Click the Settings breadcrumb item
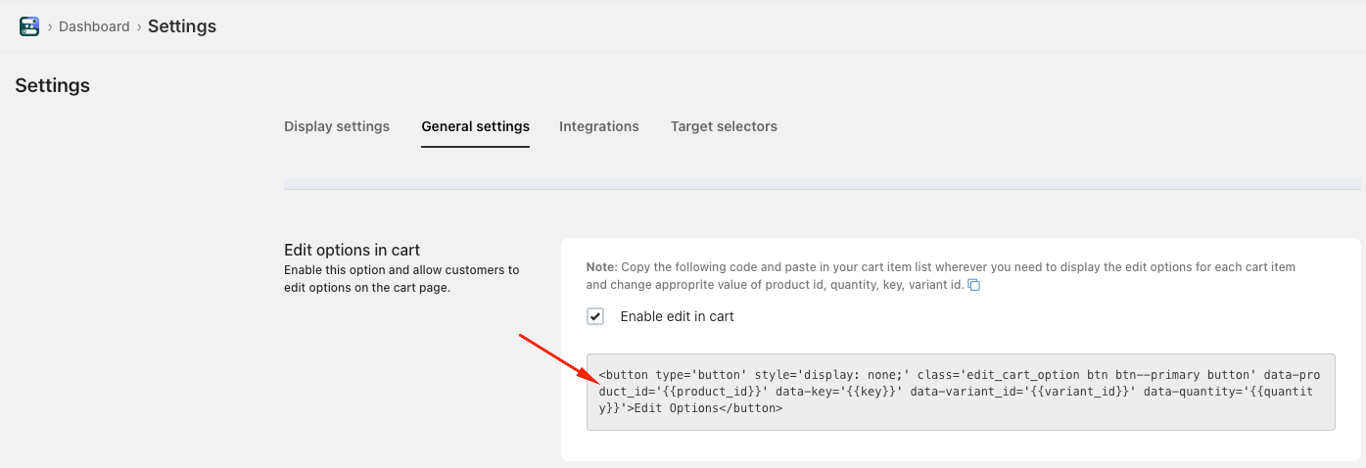Image resolution: width=1366 pixels, height=468 pixels. [182, 26]
